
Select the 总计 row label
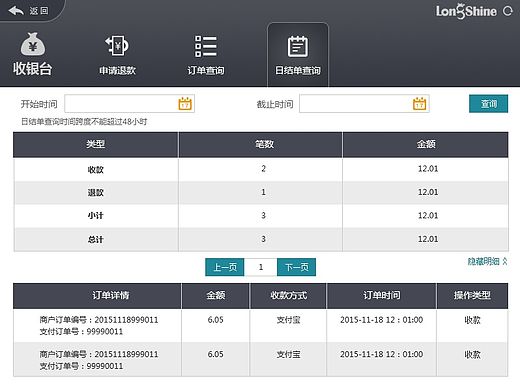tap(96, 239)
